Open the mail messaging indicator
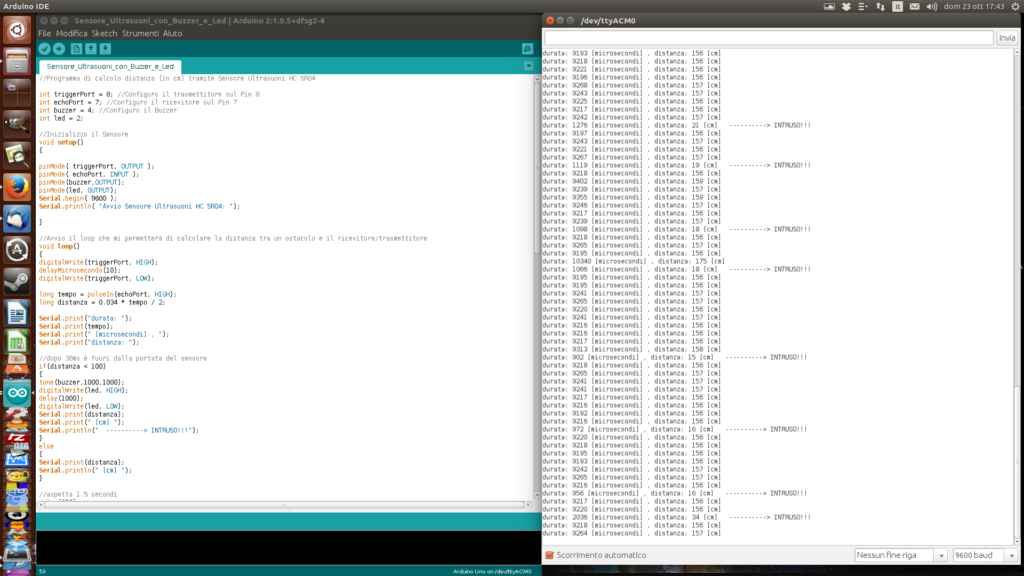This screenshot has width=1024, height=576. 914,7
